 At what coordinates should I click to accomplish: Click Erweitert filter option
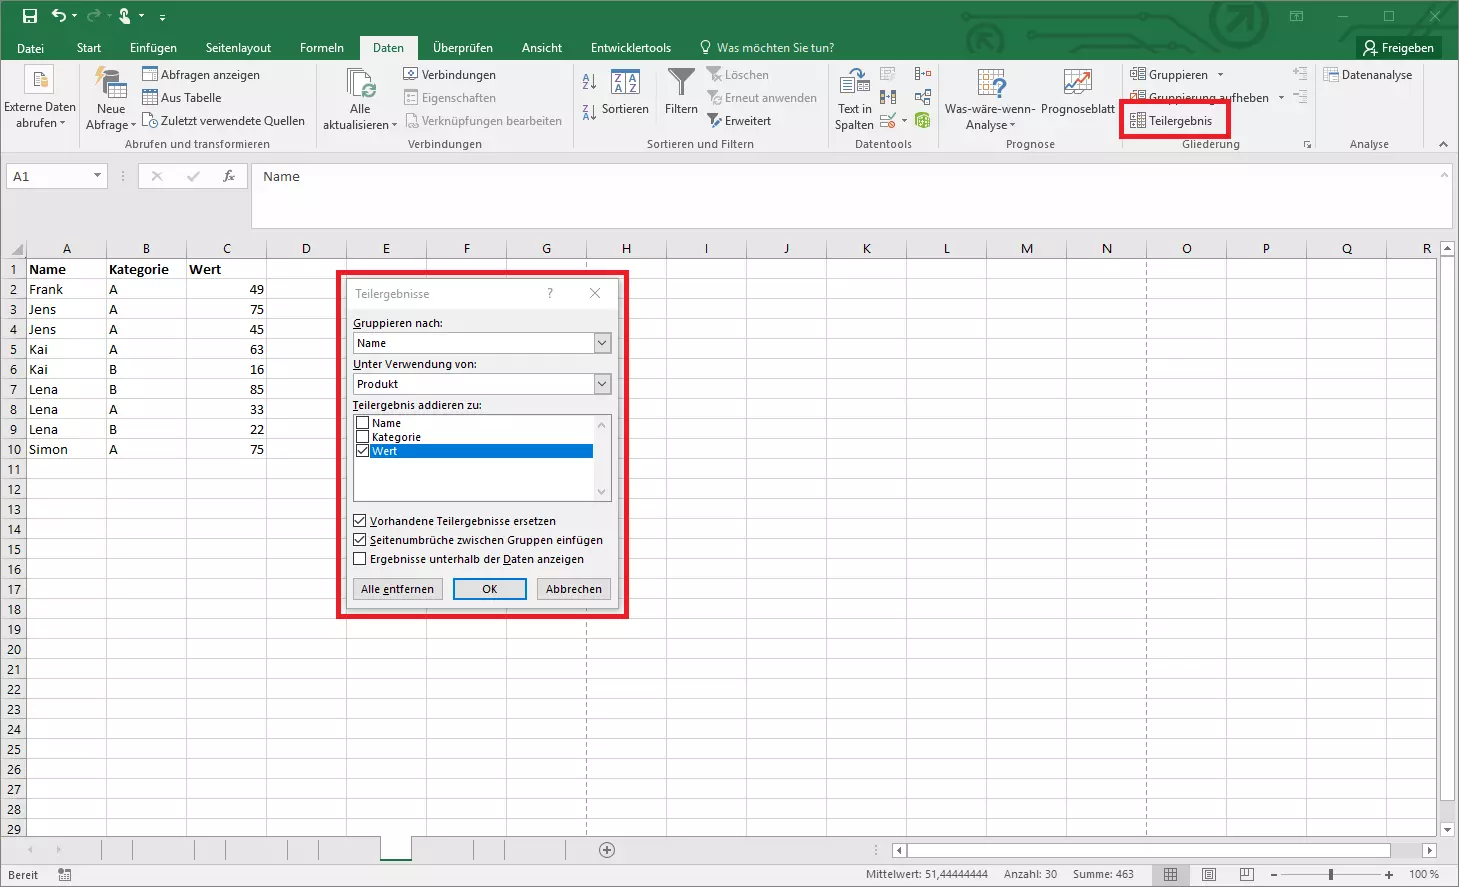click(x=739, y=120)
